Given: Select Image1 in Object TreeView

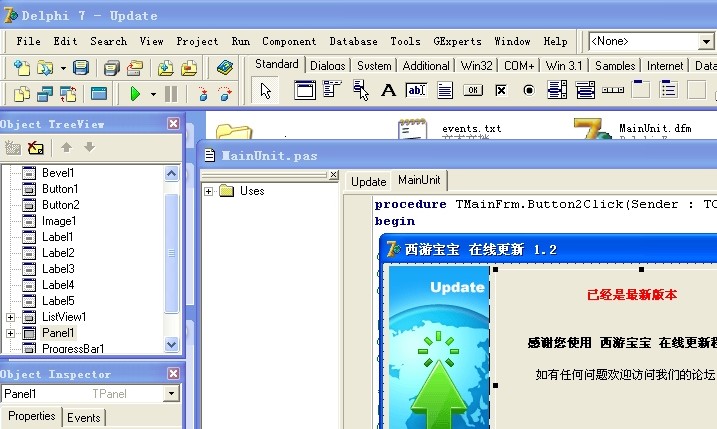Looking at the screenshot, I should [x=59, y=221].
